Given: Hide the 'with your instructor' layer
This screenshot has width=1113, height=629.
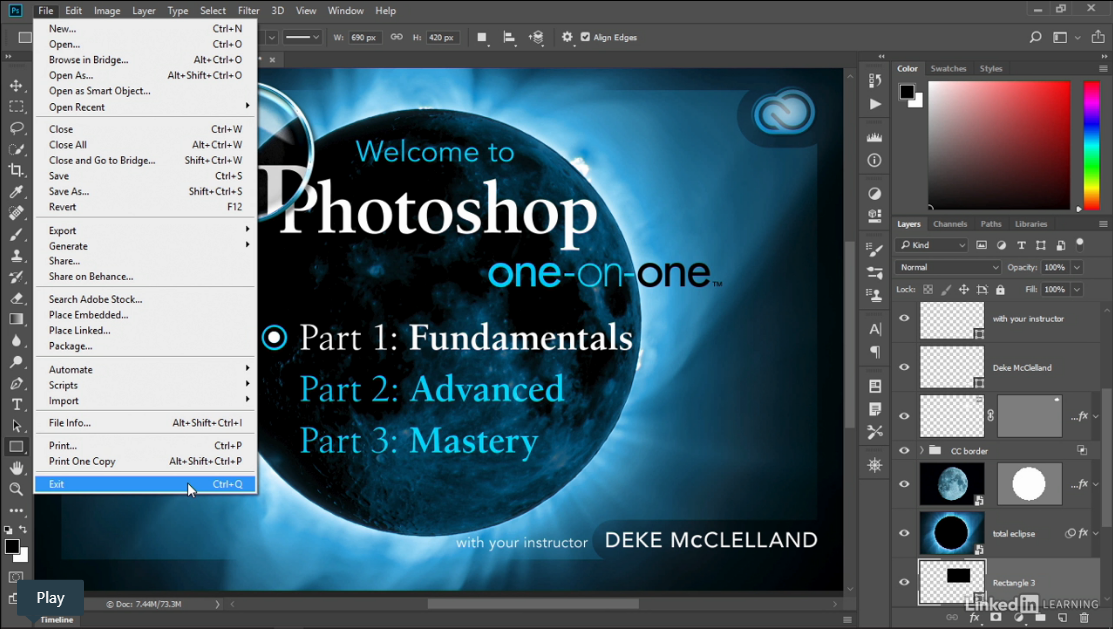Looking at the screenshot, I should pyautogui.click(x=904, y=318).
